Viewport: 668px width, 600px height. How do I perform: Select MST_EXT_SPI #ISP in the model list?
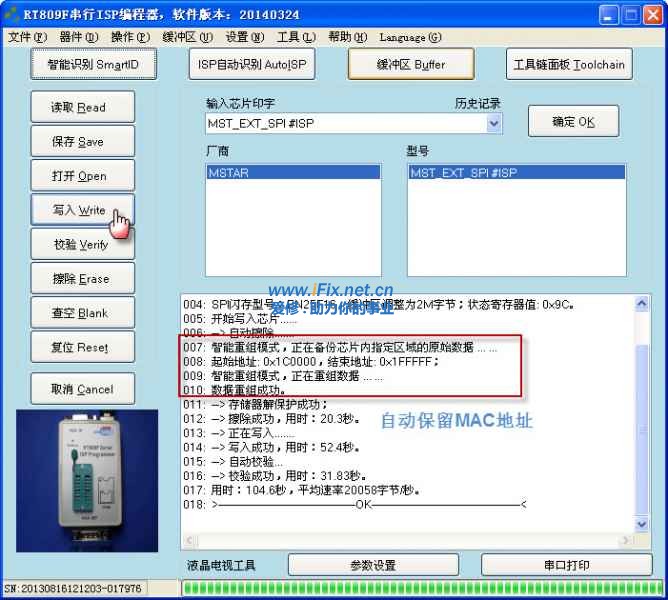pos(516,173)
